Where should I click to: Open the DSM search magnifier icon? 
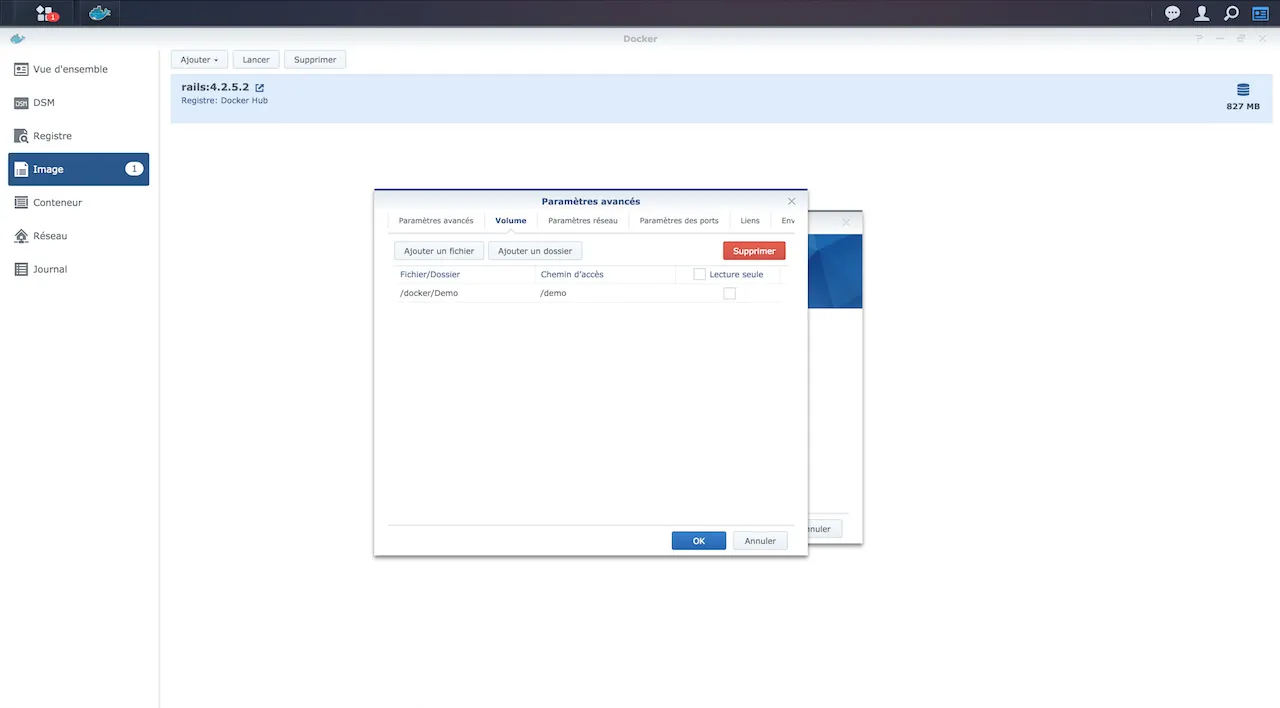point(1232,13)
